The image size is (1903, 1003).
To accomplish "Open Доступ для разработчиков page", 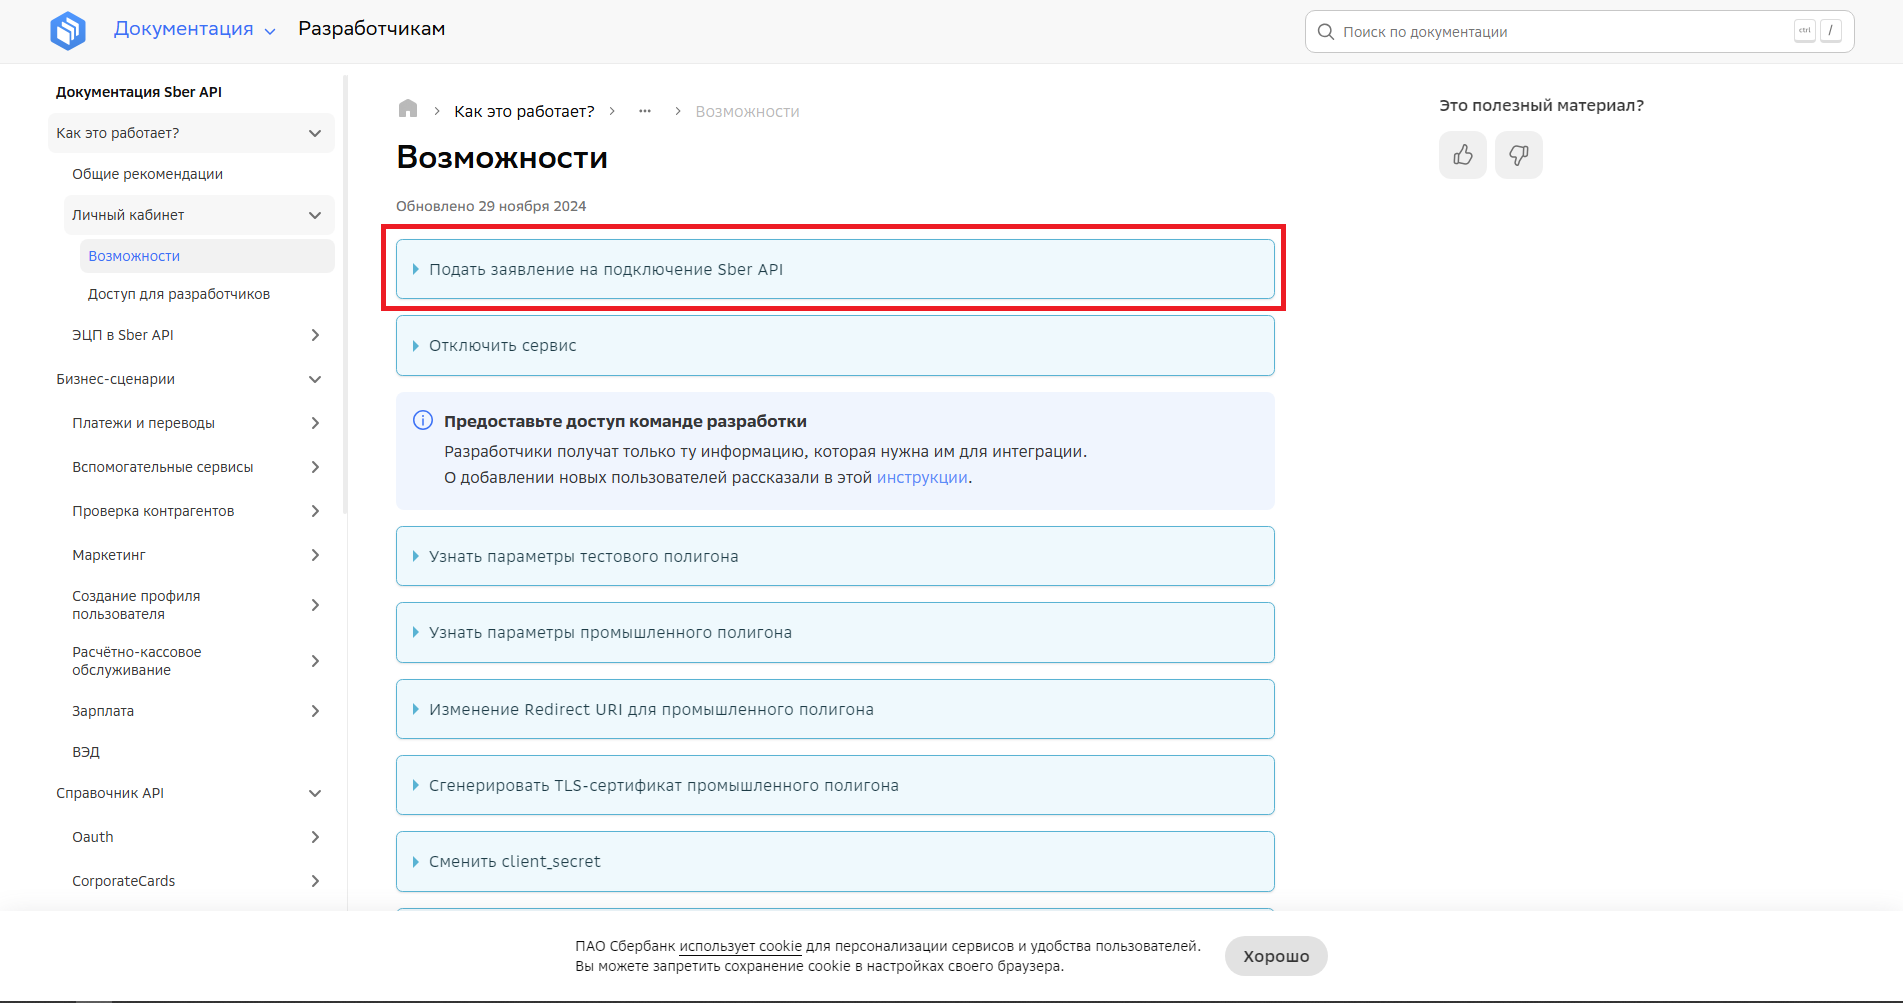I will (179, 294).
